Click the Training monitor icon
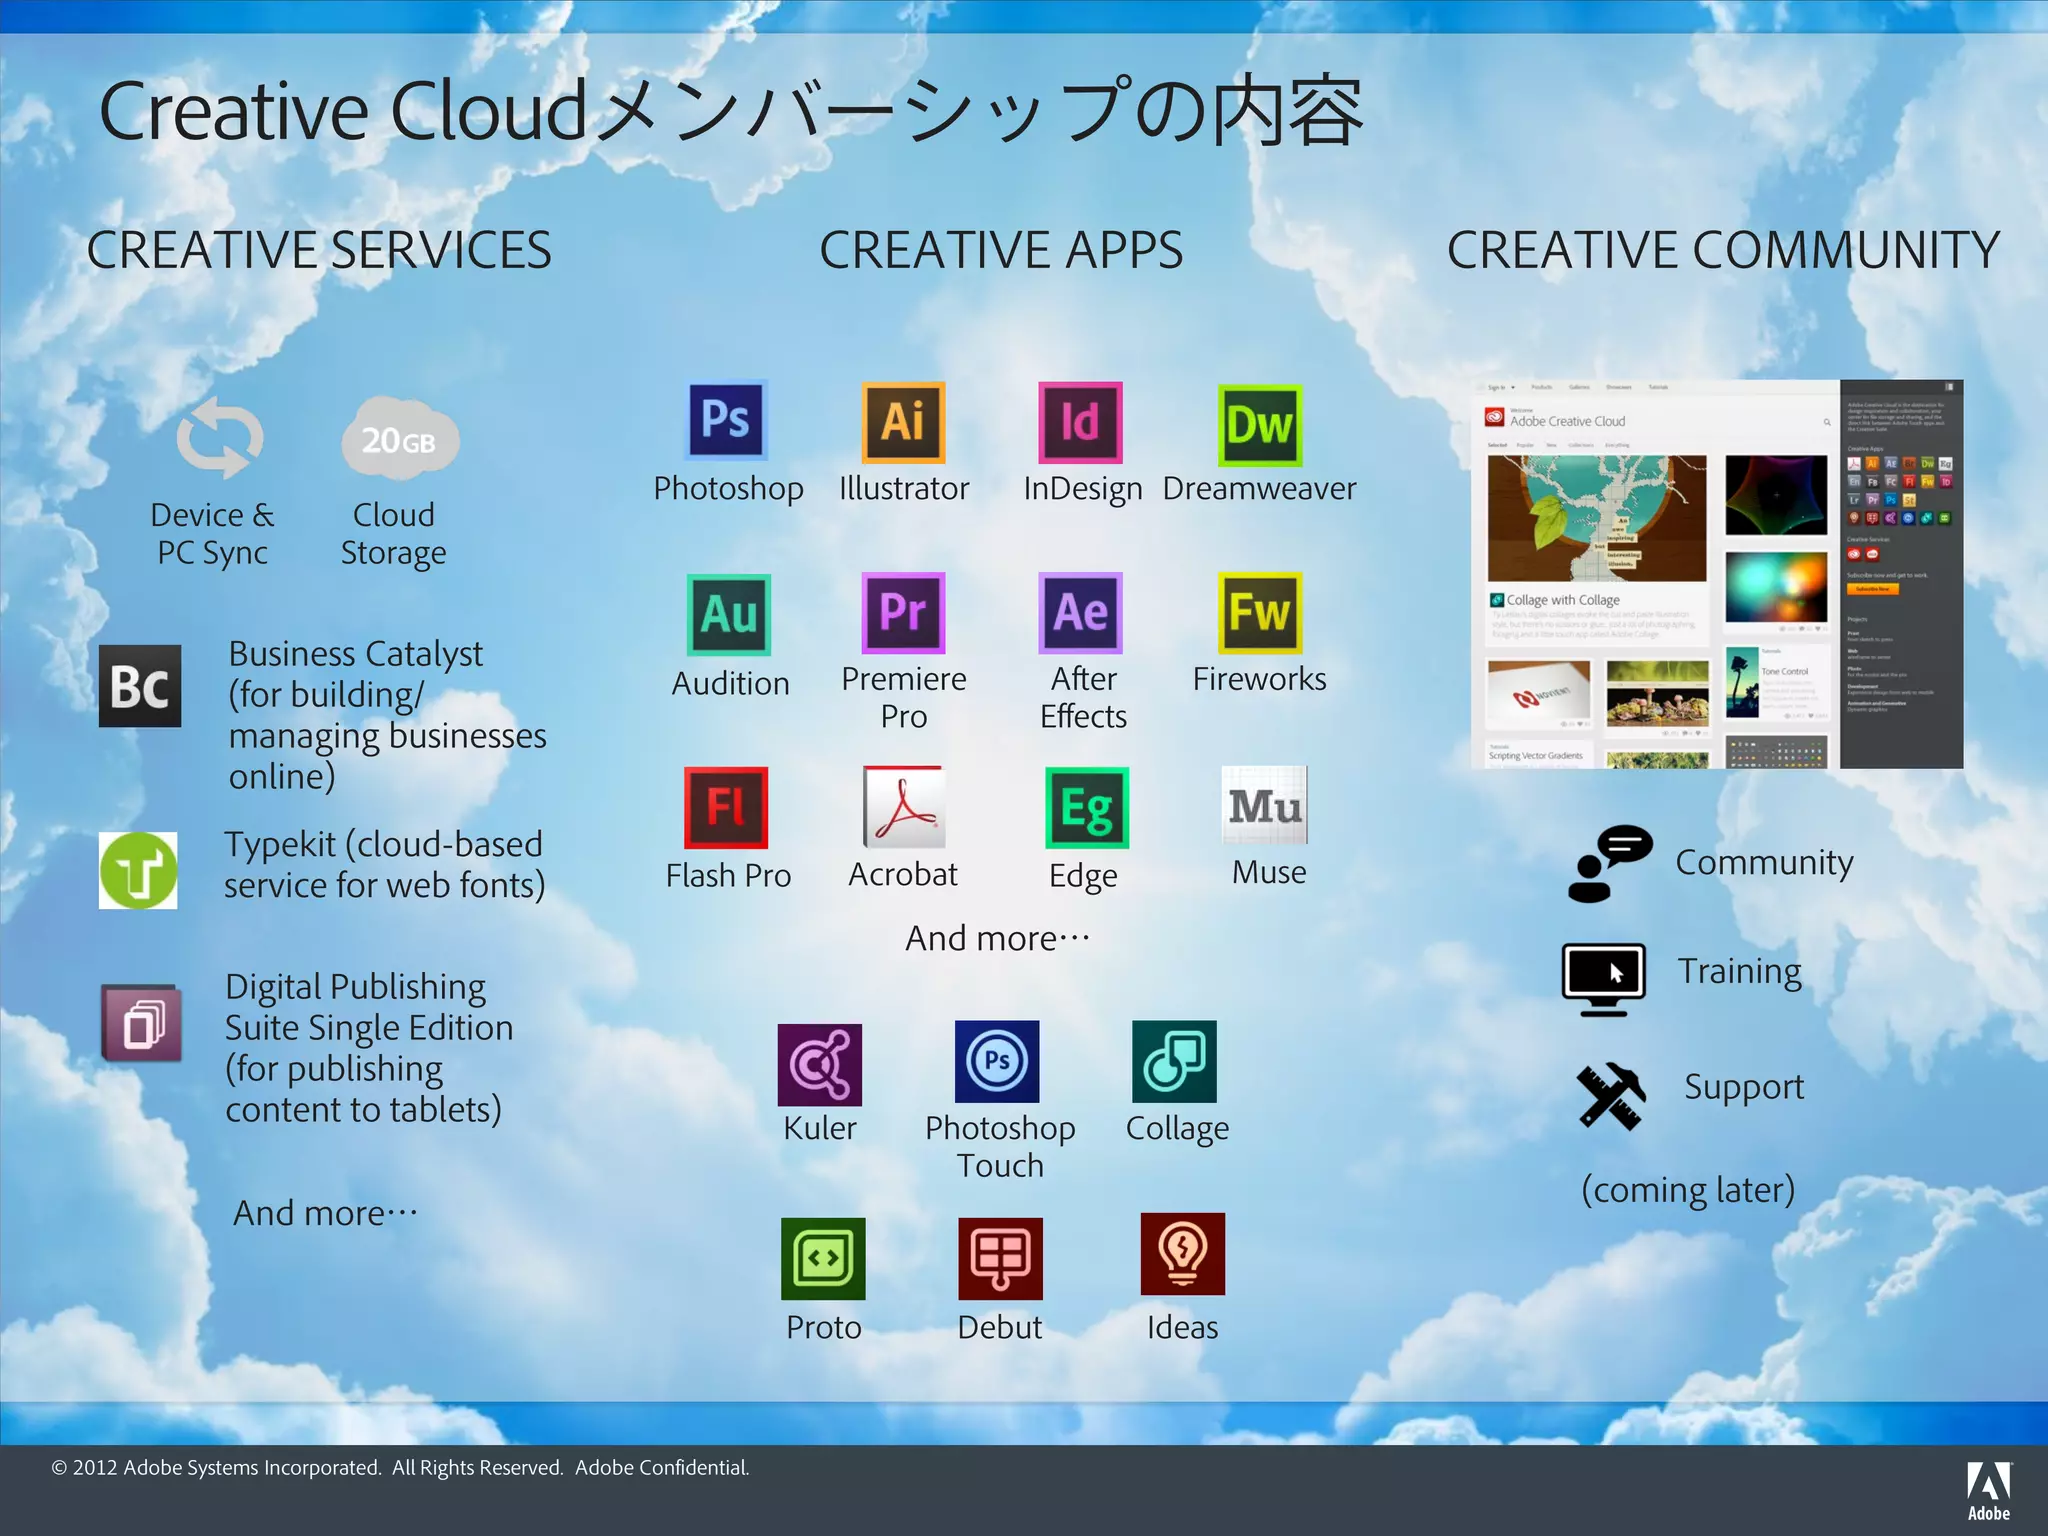The width and height of the screenshot is (2048, 1536). pyautogui.click(x=1604, y=980)
